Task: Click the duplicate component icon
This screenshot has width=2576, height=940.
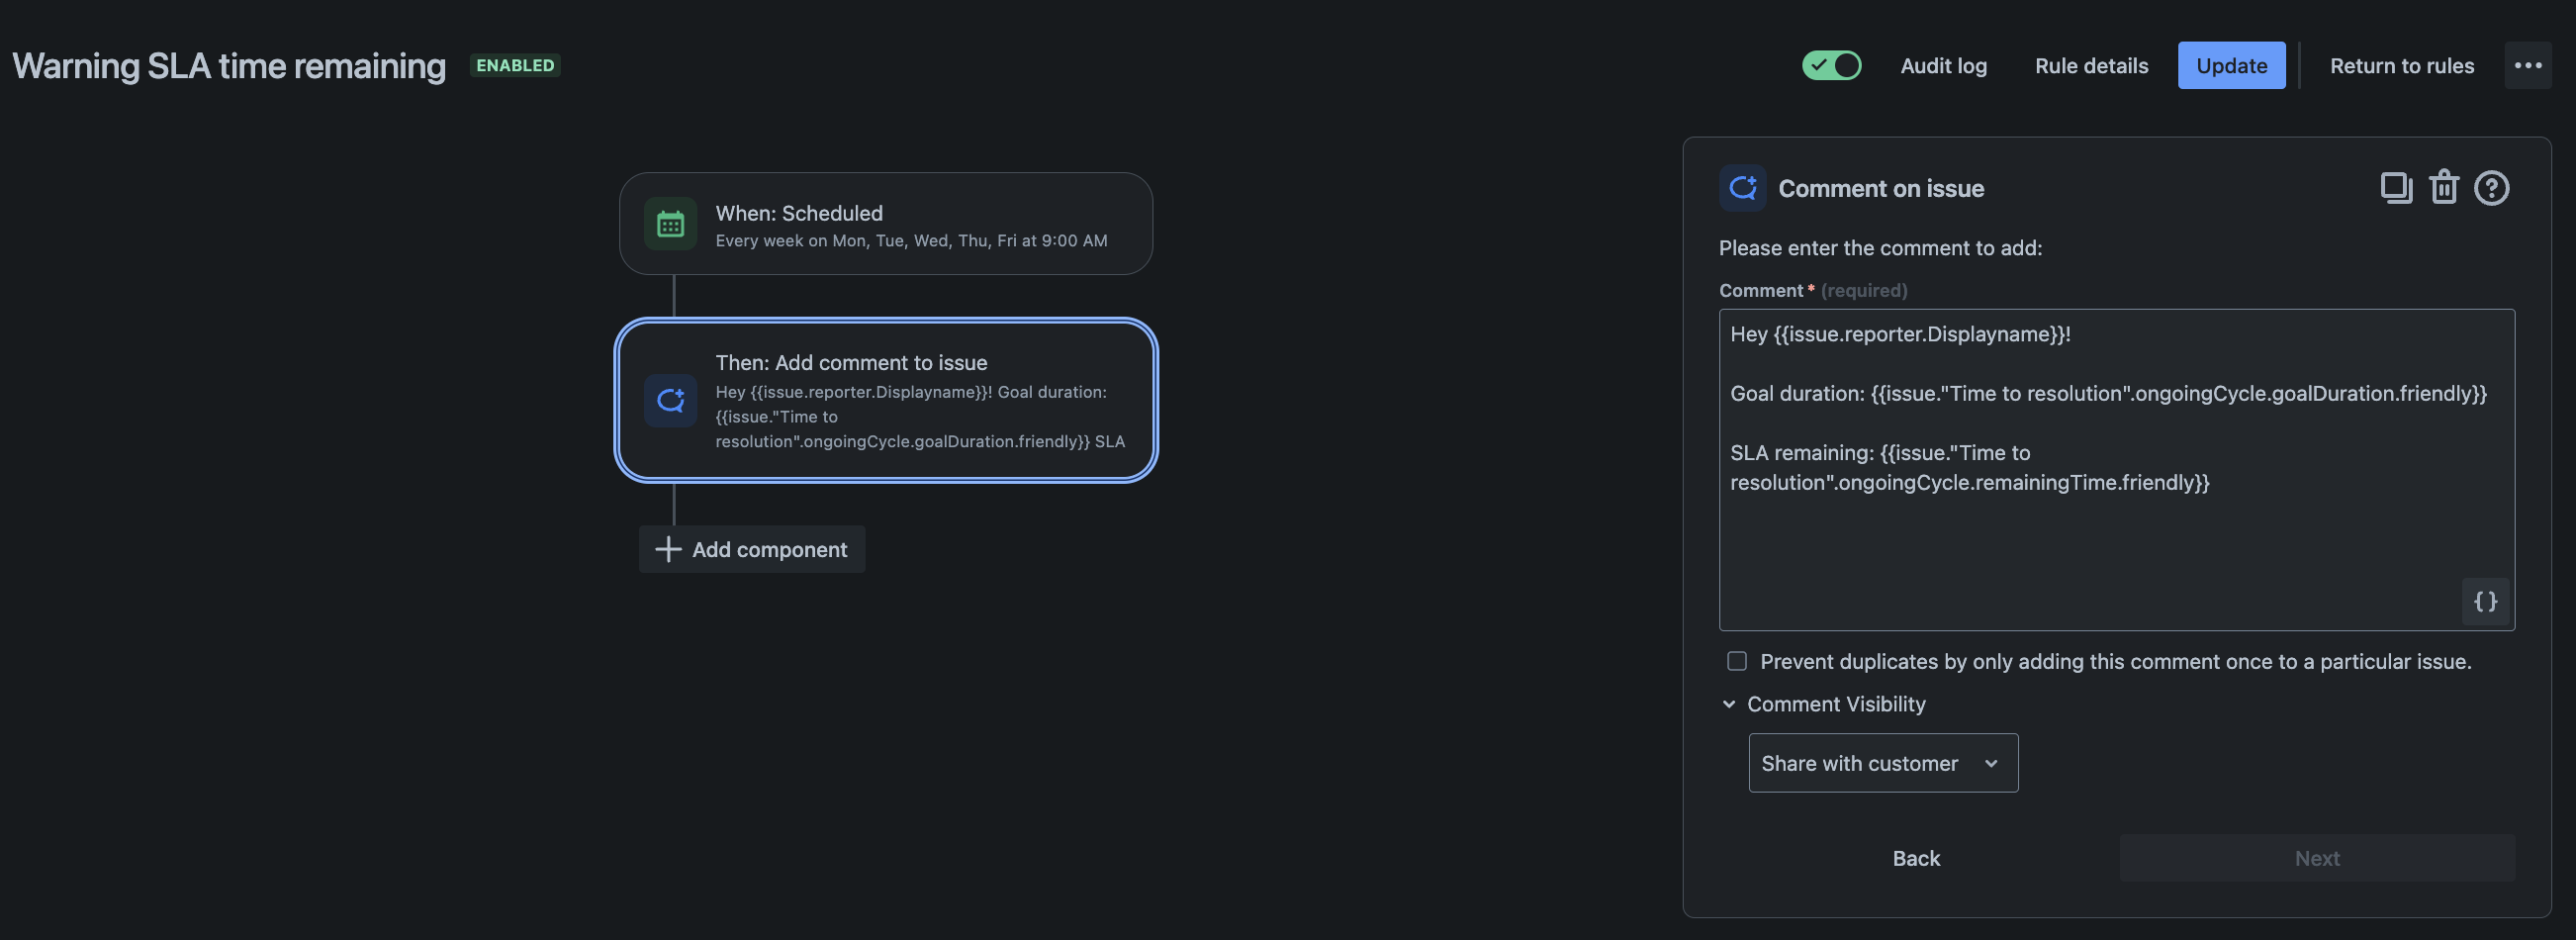Action: 2395,188
